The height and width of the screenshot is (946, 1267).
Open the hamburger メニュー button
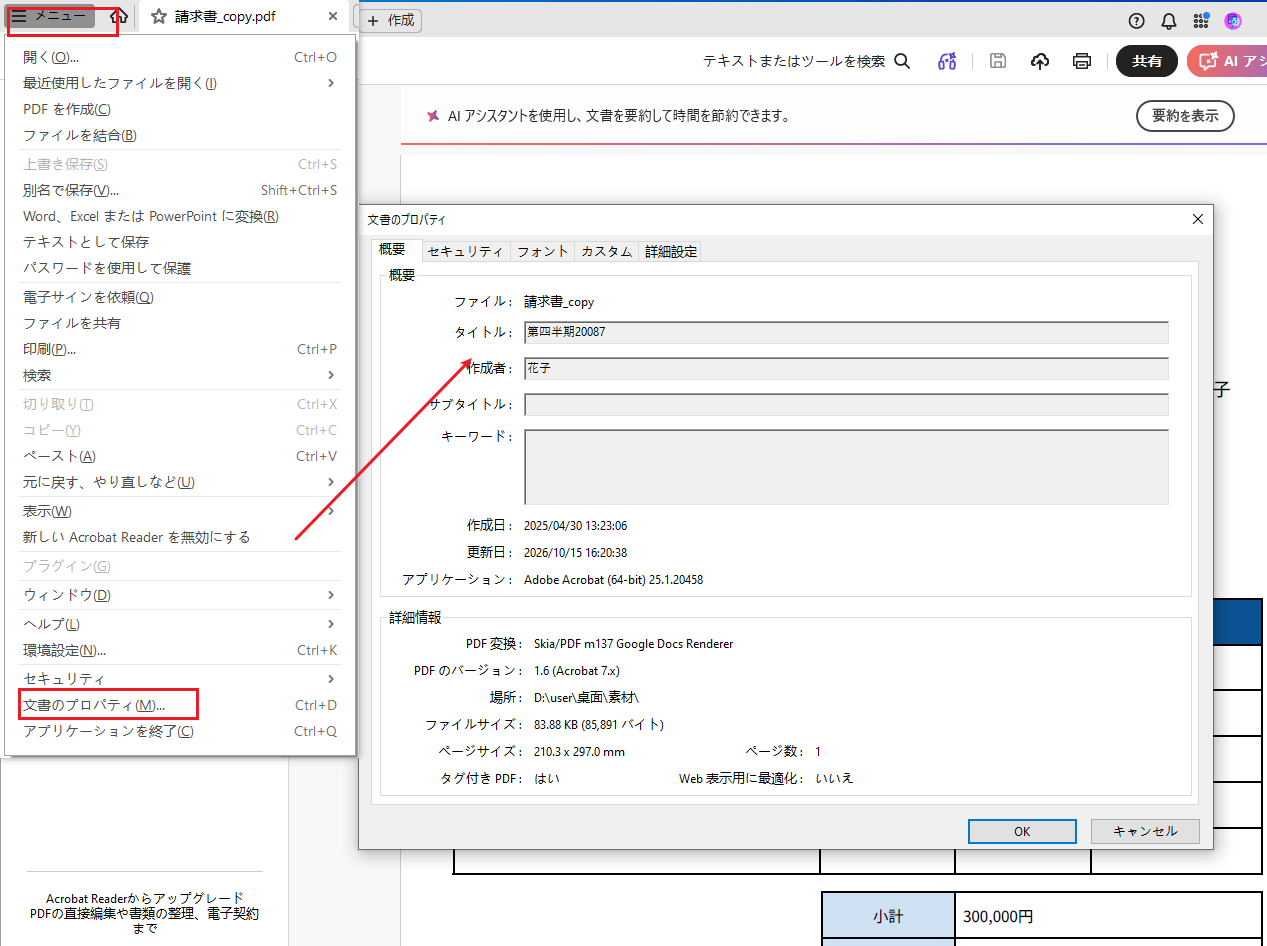(x=50, y=16)
